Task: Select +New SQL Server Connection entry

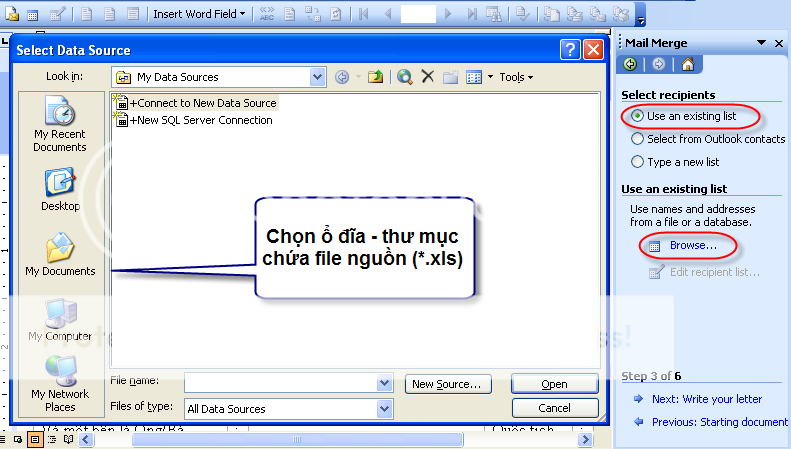Action: 194,120
